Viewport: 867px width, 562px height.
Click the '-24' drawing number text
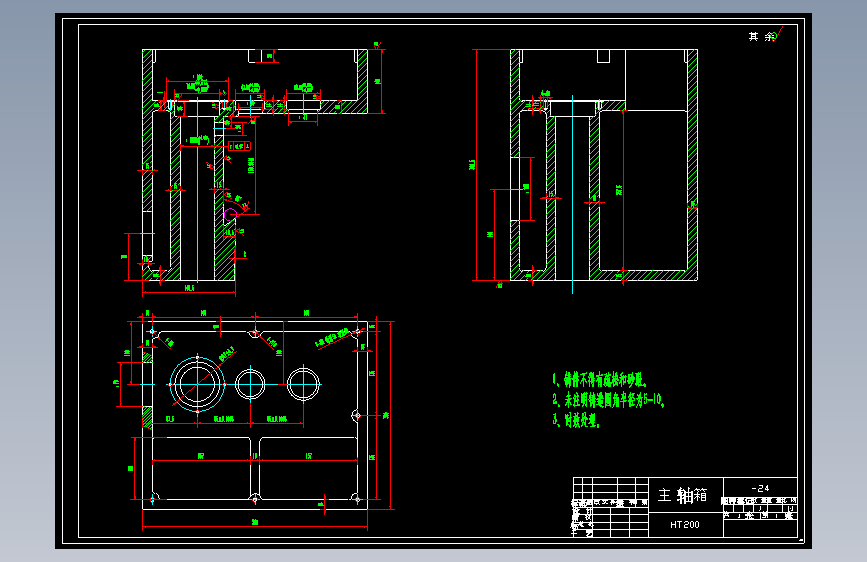click(x=760, y=488)
